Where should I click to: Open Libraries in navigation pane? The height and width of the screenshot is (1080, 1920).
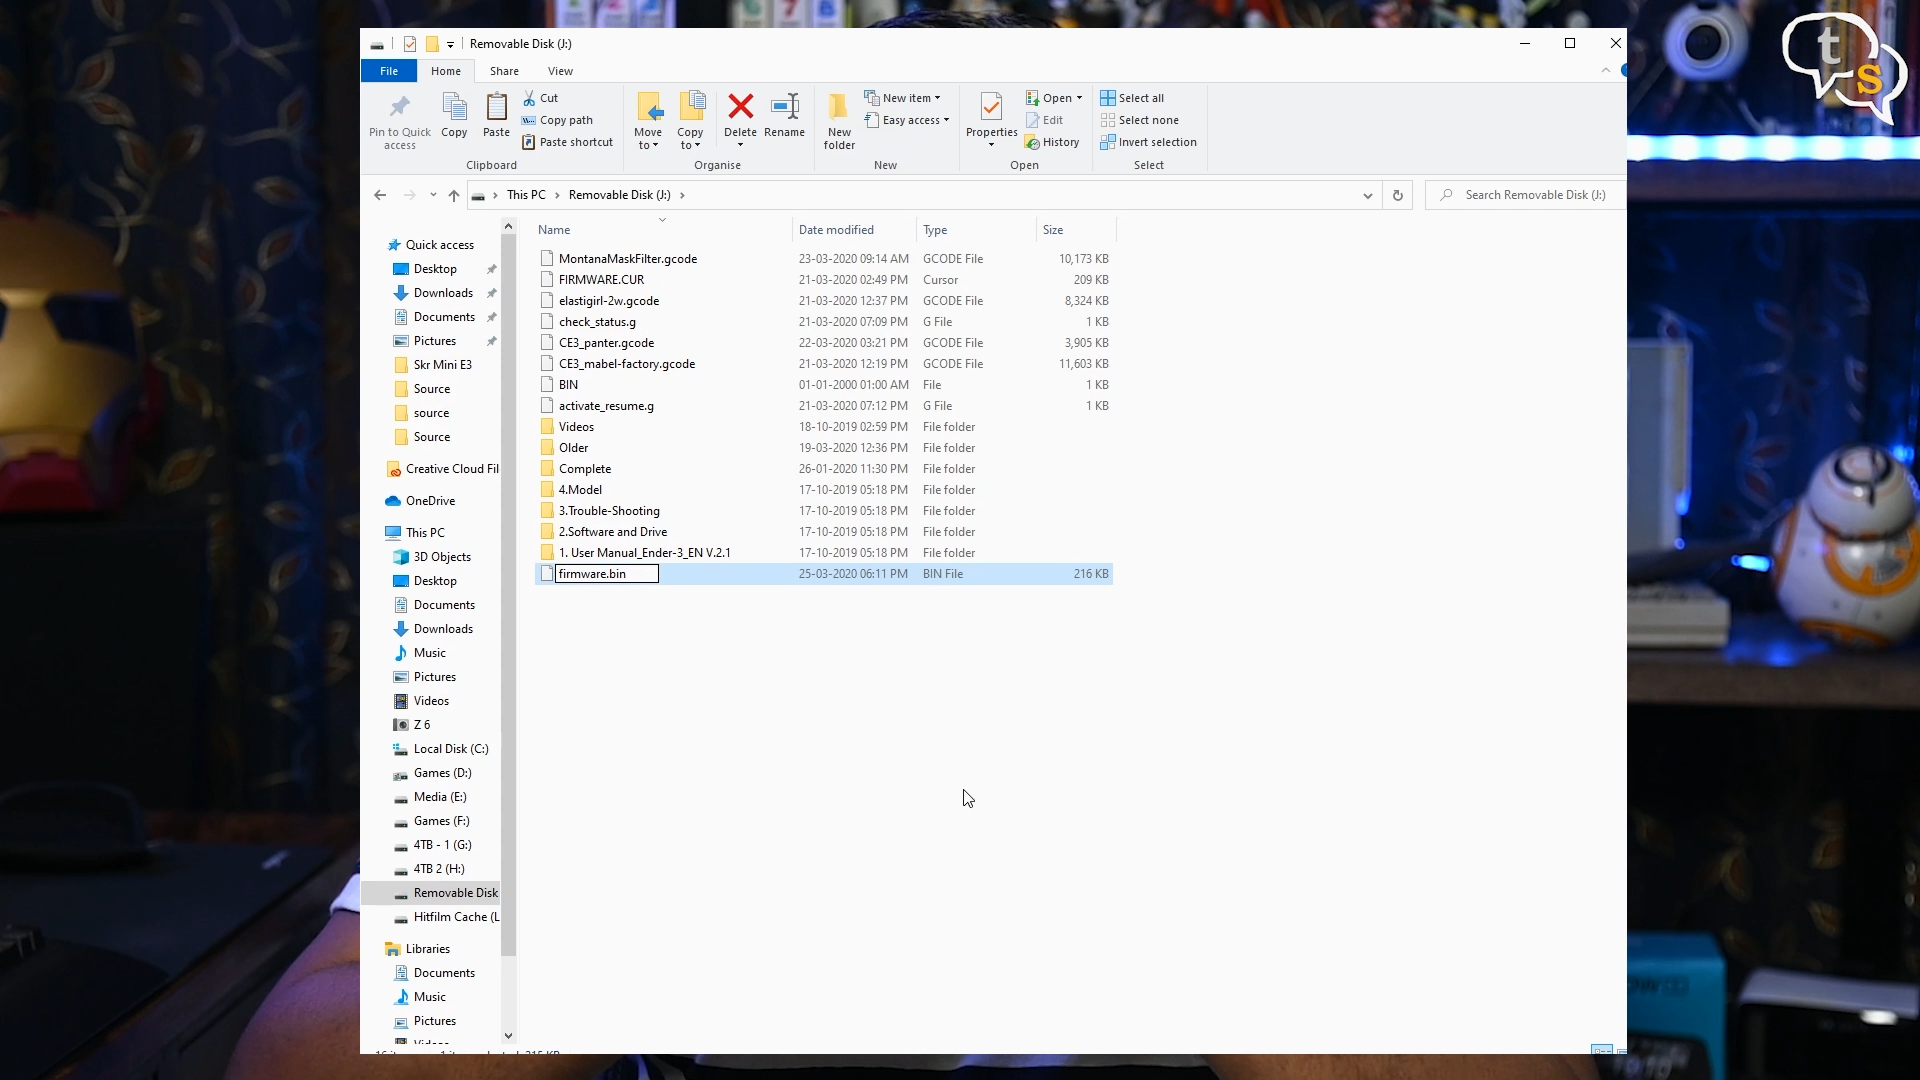(x=427, y=949)
